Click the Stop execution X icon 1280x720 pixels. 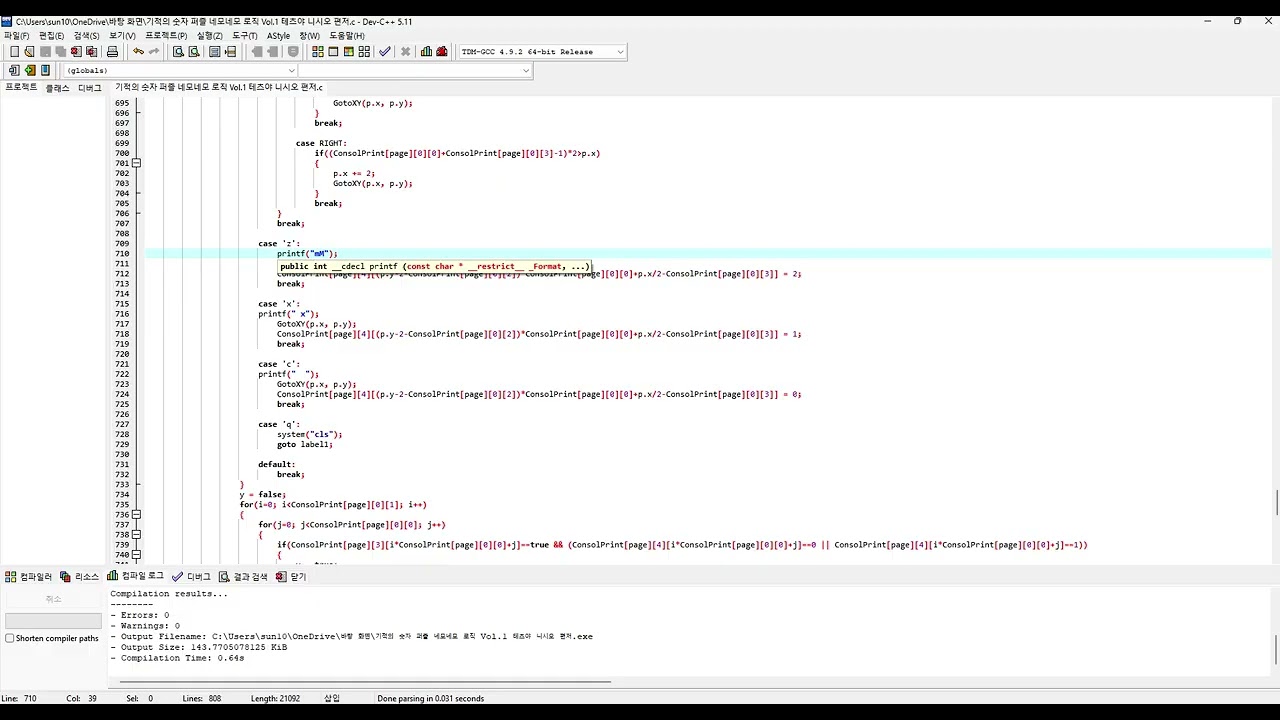pos(405,52)
